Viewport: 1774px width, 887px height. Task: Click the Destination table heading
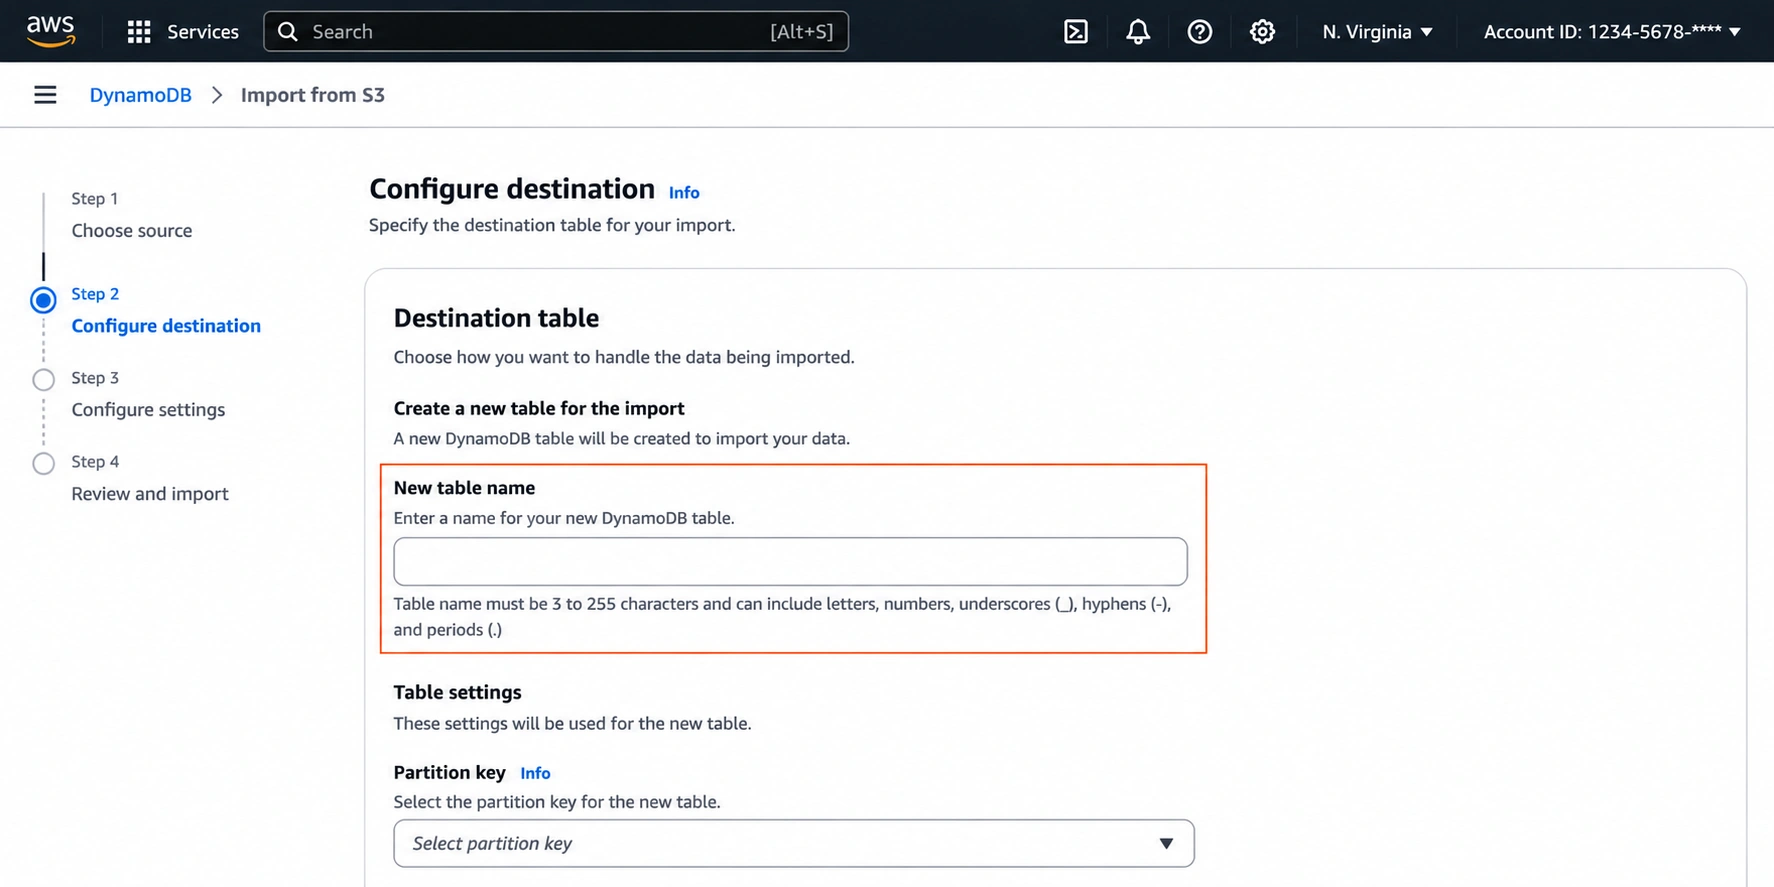pos(496,318)
